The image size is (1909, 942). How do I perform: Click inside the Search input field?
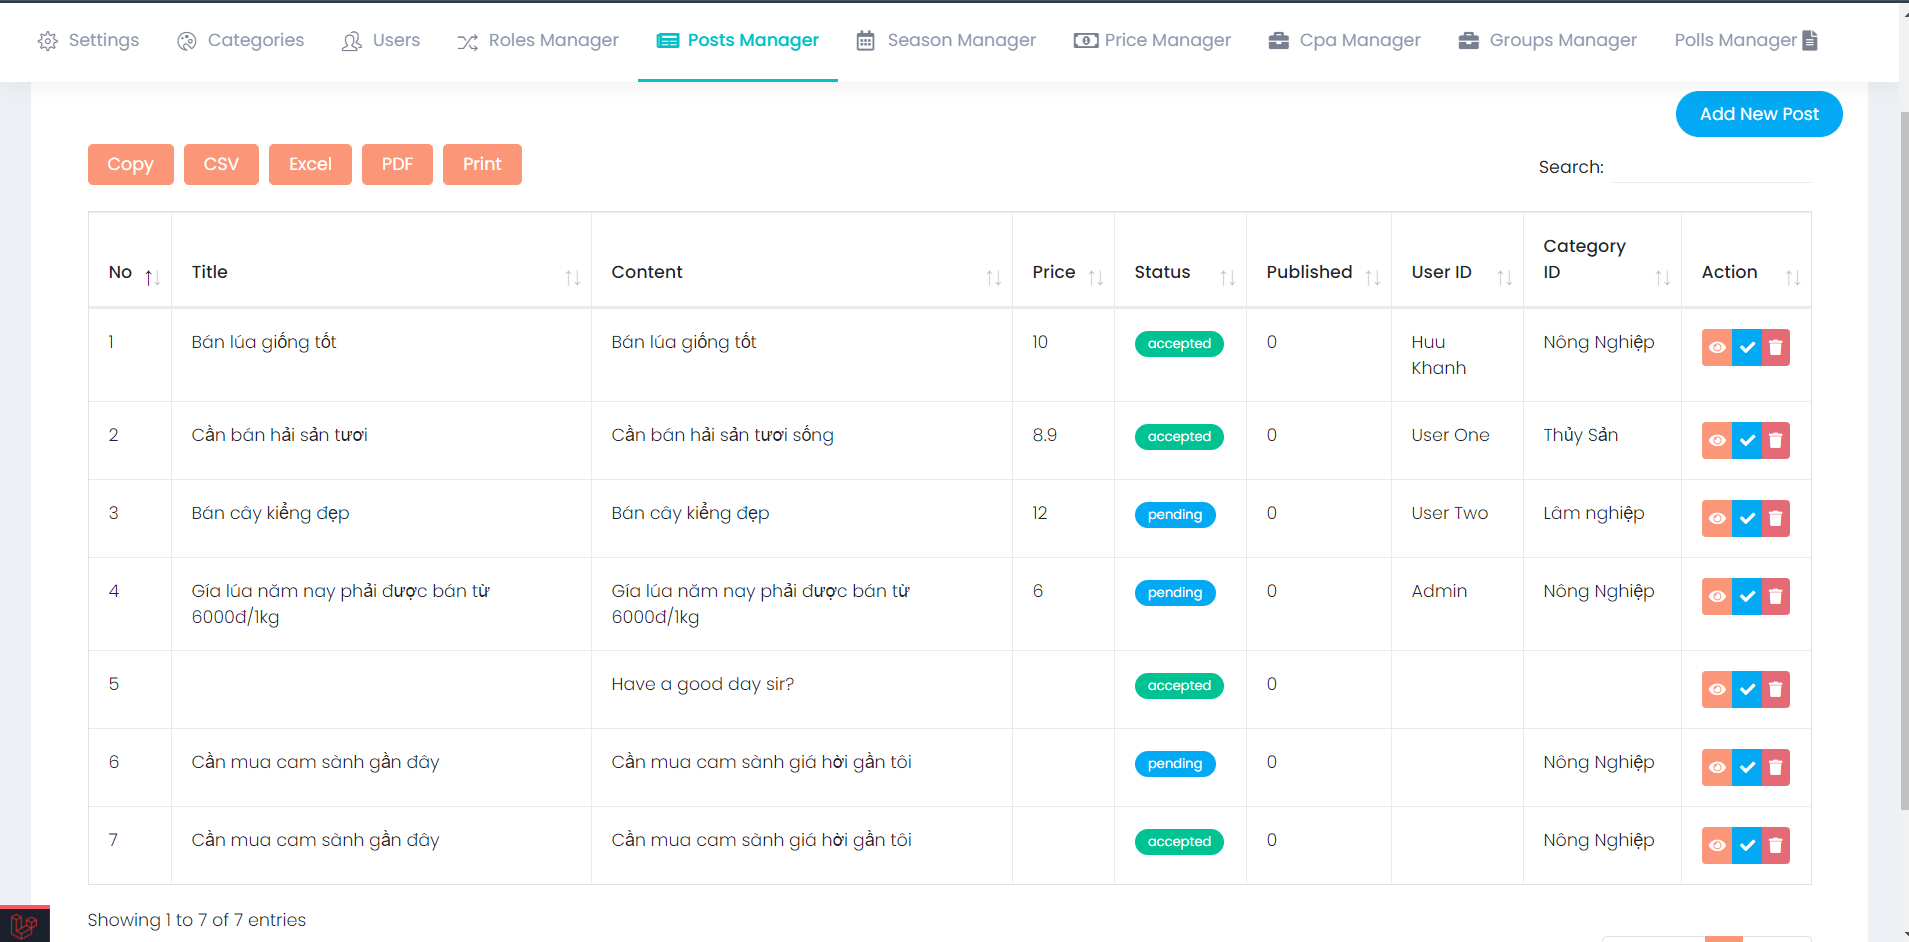coord(1710,167)
